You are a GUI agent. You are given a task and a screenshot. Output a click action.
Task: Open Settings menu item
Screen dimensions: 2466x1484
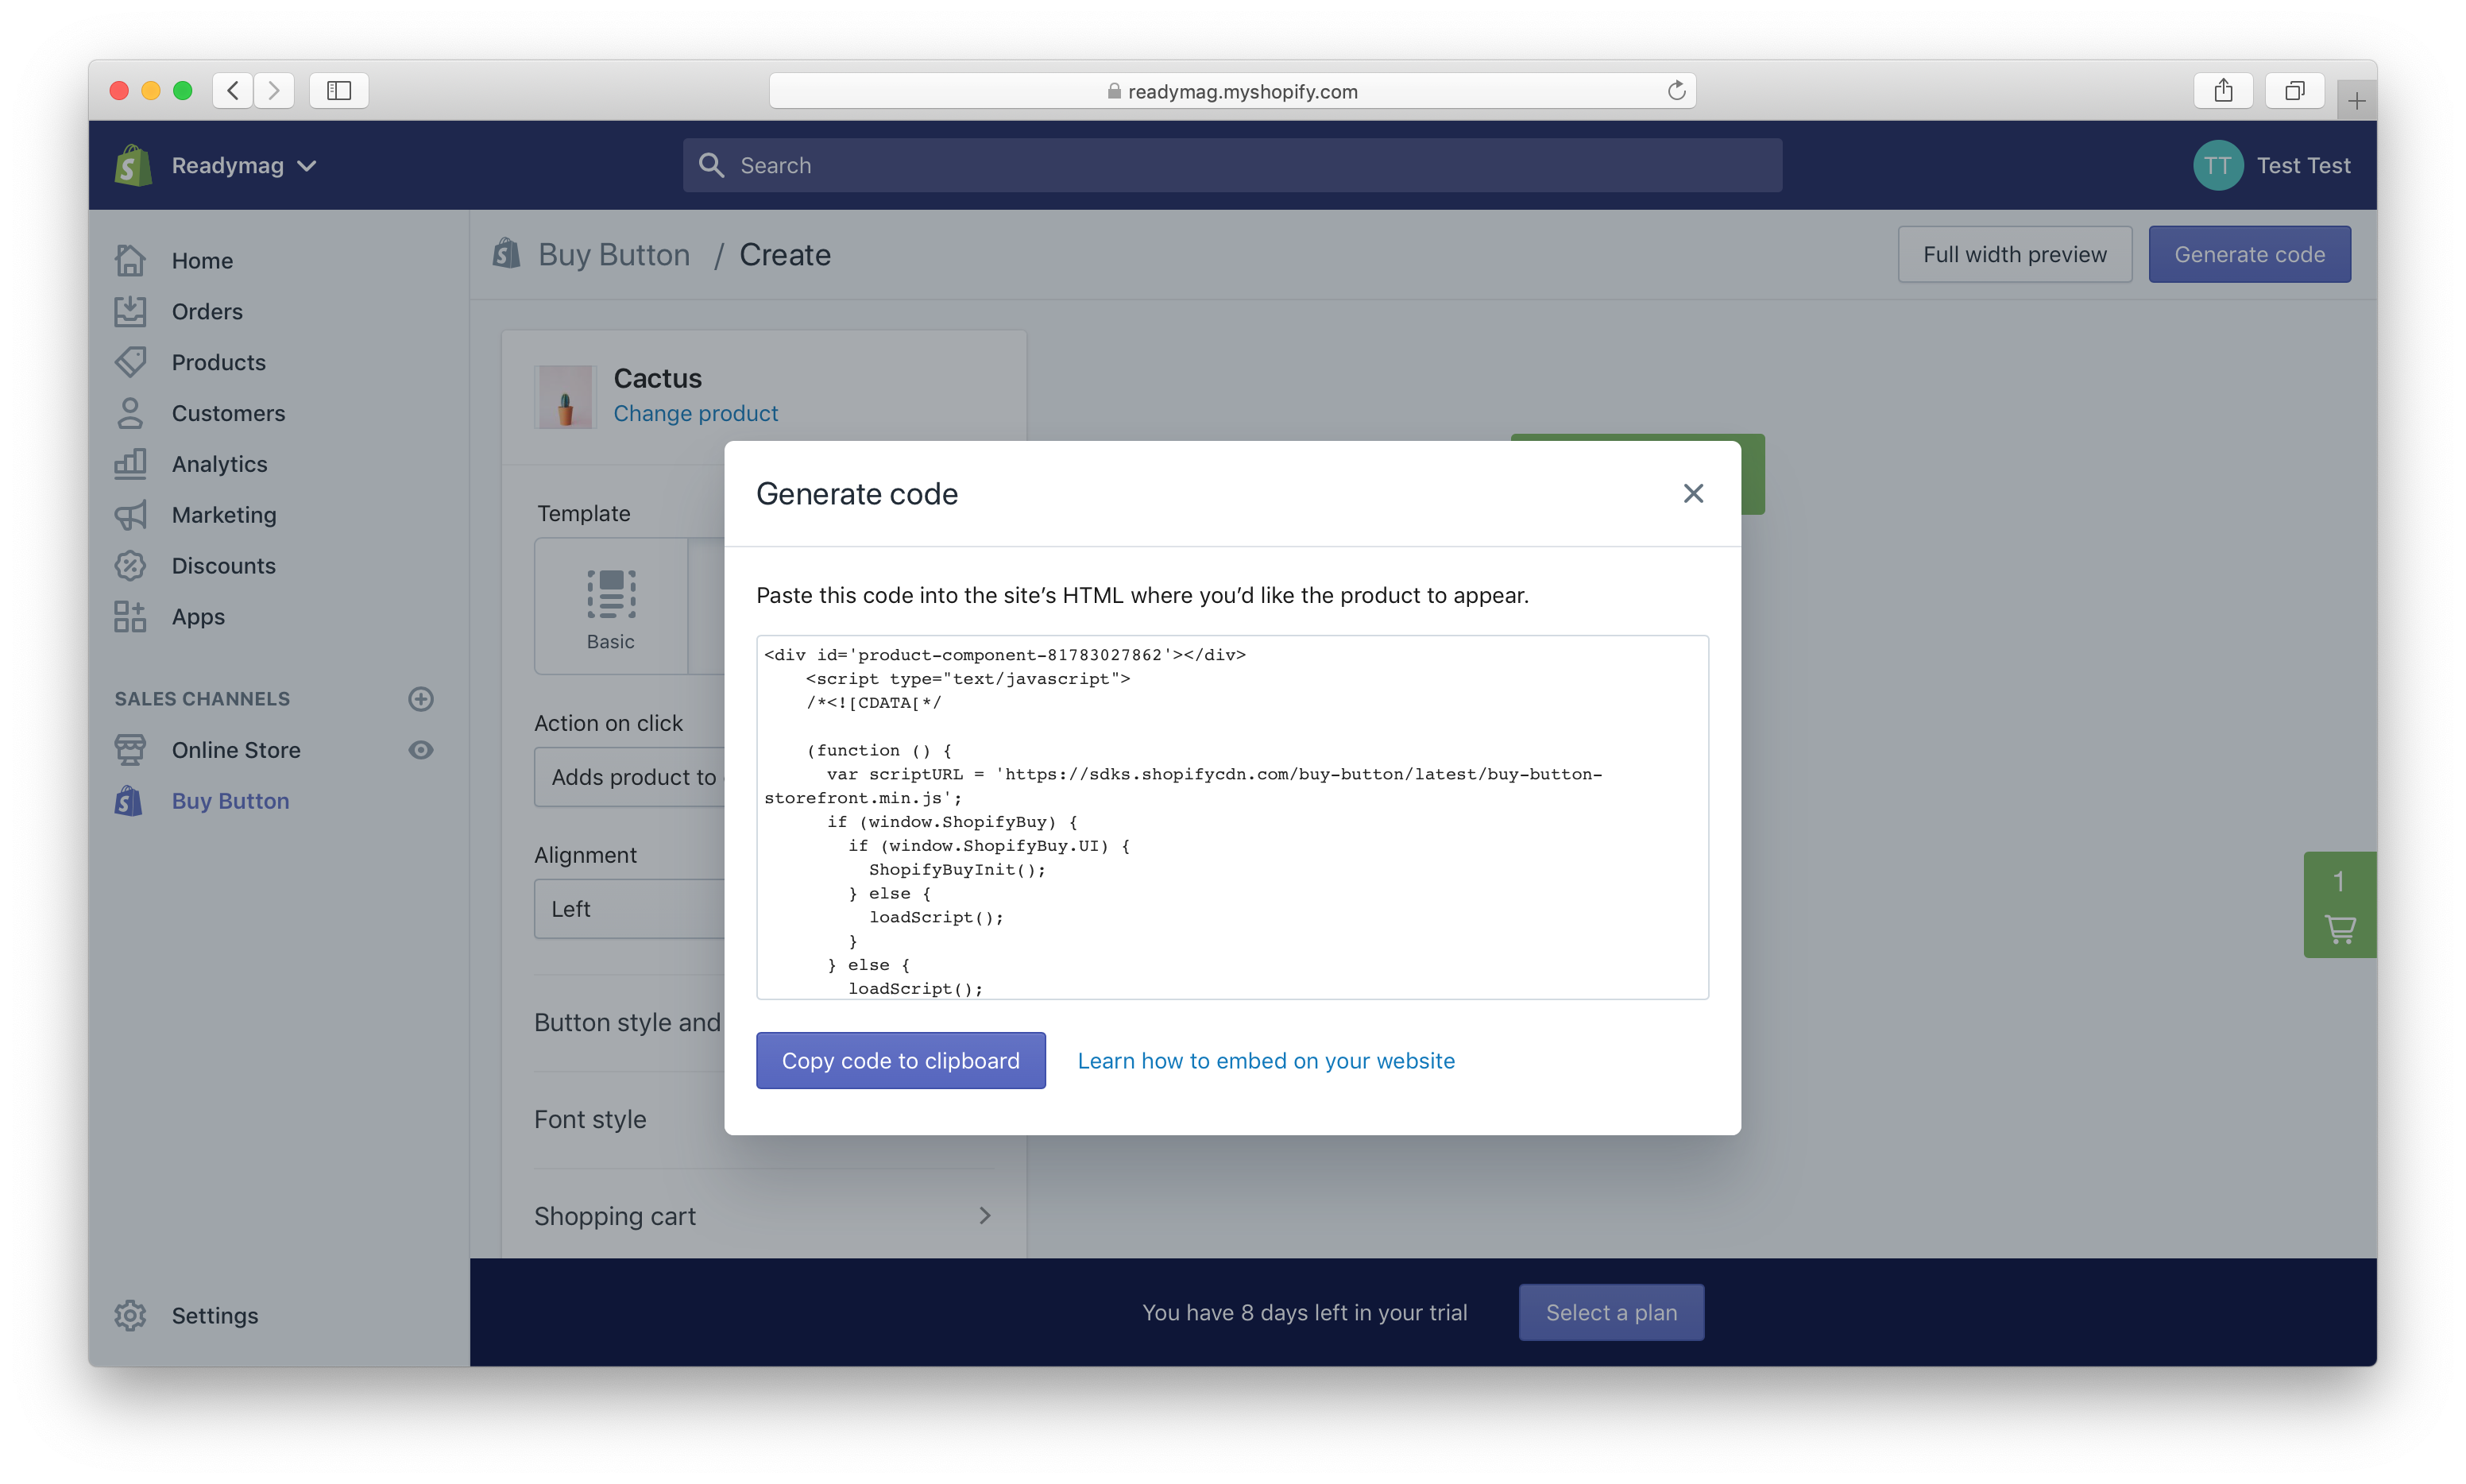tap(215, 1316)
